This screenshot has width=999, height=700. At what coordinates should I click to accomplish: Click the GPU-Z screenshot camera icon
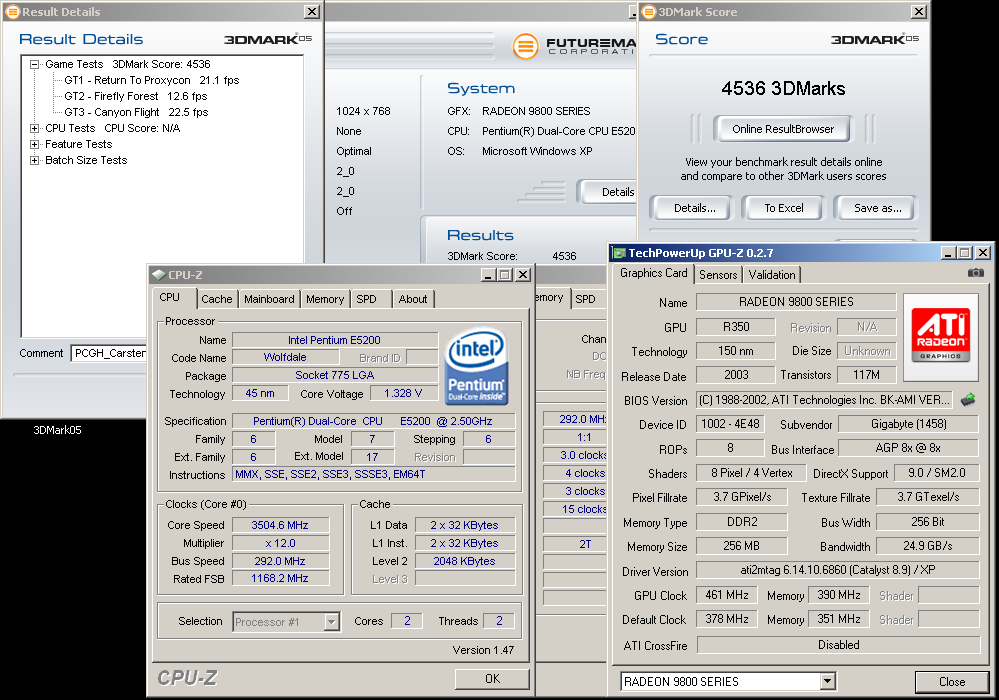[975, 273]
